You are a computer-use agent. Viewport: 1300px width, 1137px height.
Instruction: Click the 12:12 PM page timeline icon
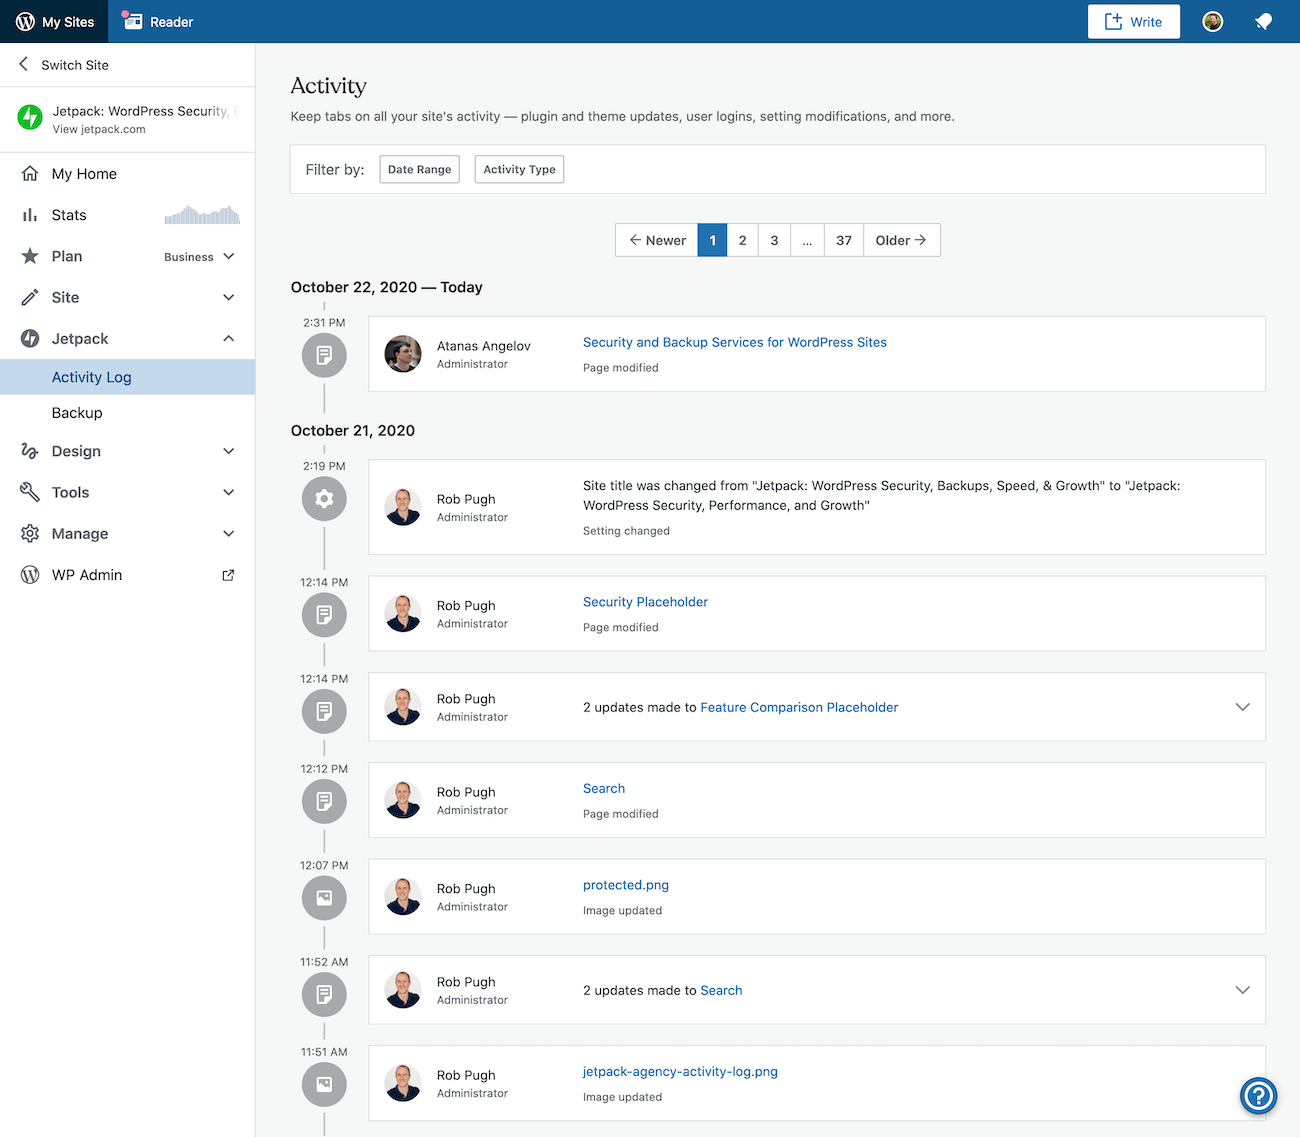click(324, 801)
